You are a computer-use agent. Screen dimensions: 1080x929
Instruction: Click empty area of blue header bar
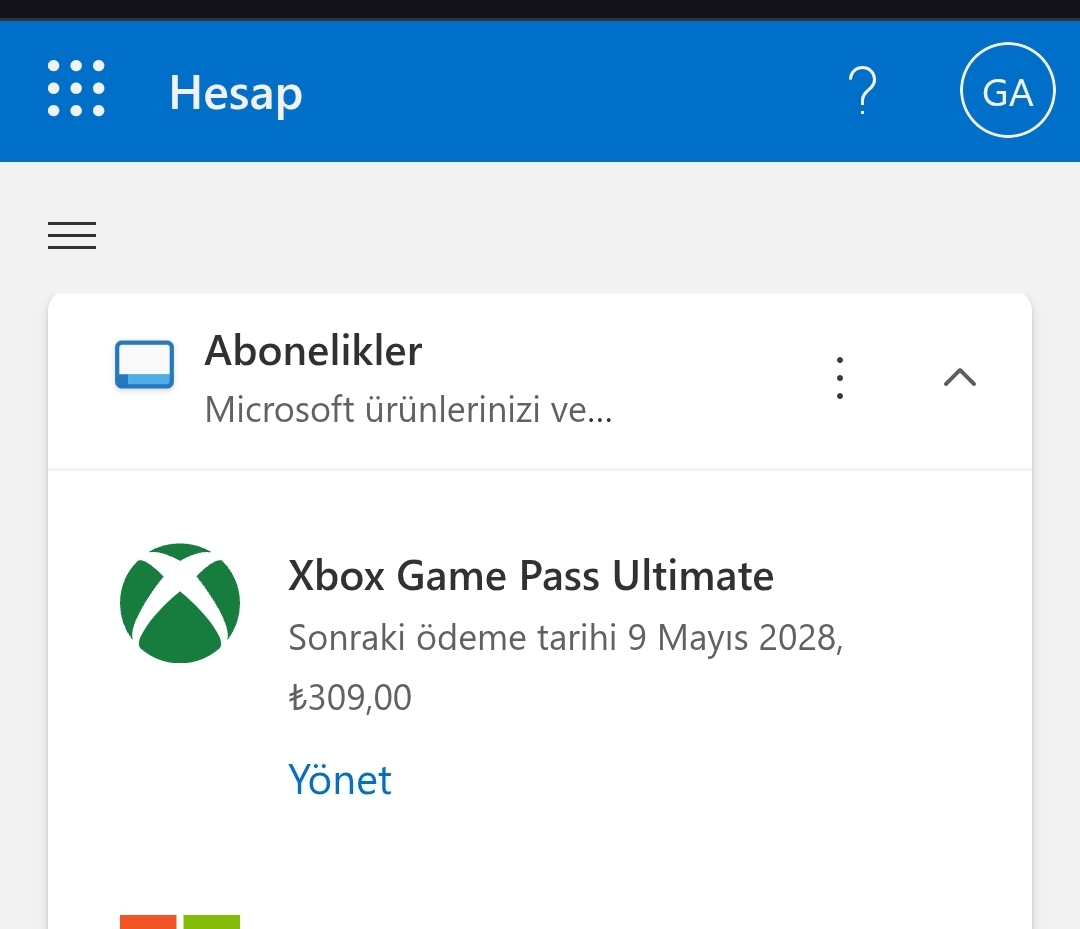pyautogui.click(x=572, y=92)
